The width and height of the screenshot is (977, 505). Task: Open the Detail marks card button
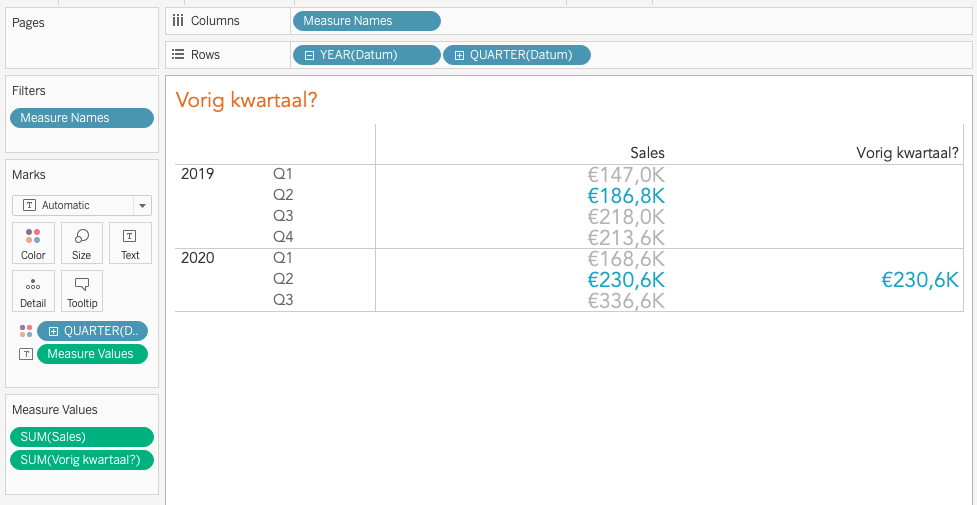[x=33, y=290]
